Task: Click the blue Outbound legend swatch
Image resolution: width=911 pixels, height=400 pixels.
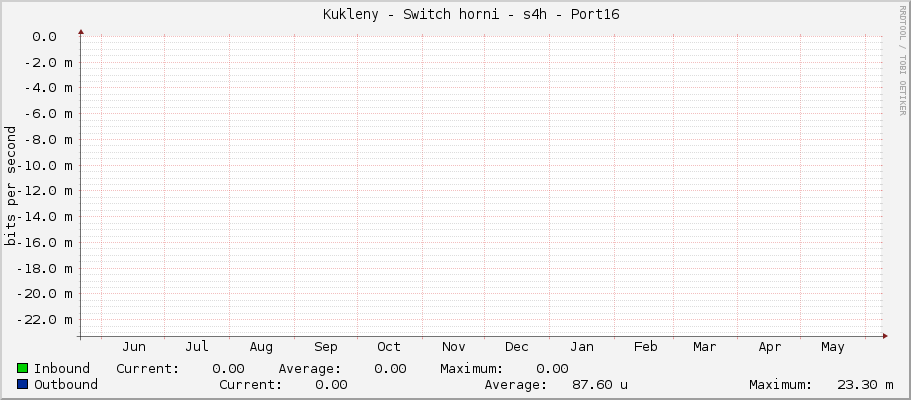Action: [x=23, y=384]
